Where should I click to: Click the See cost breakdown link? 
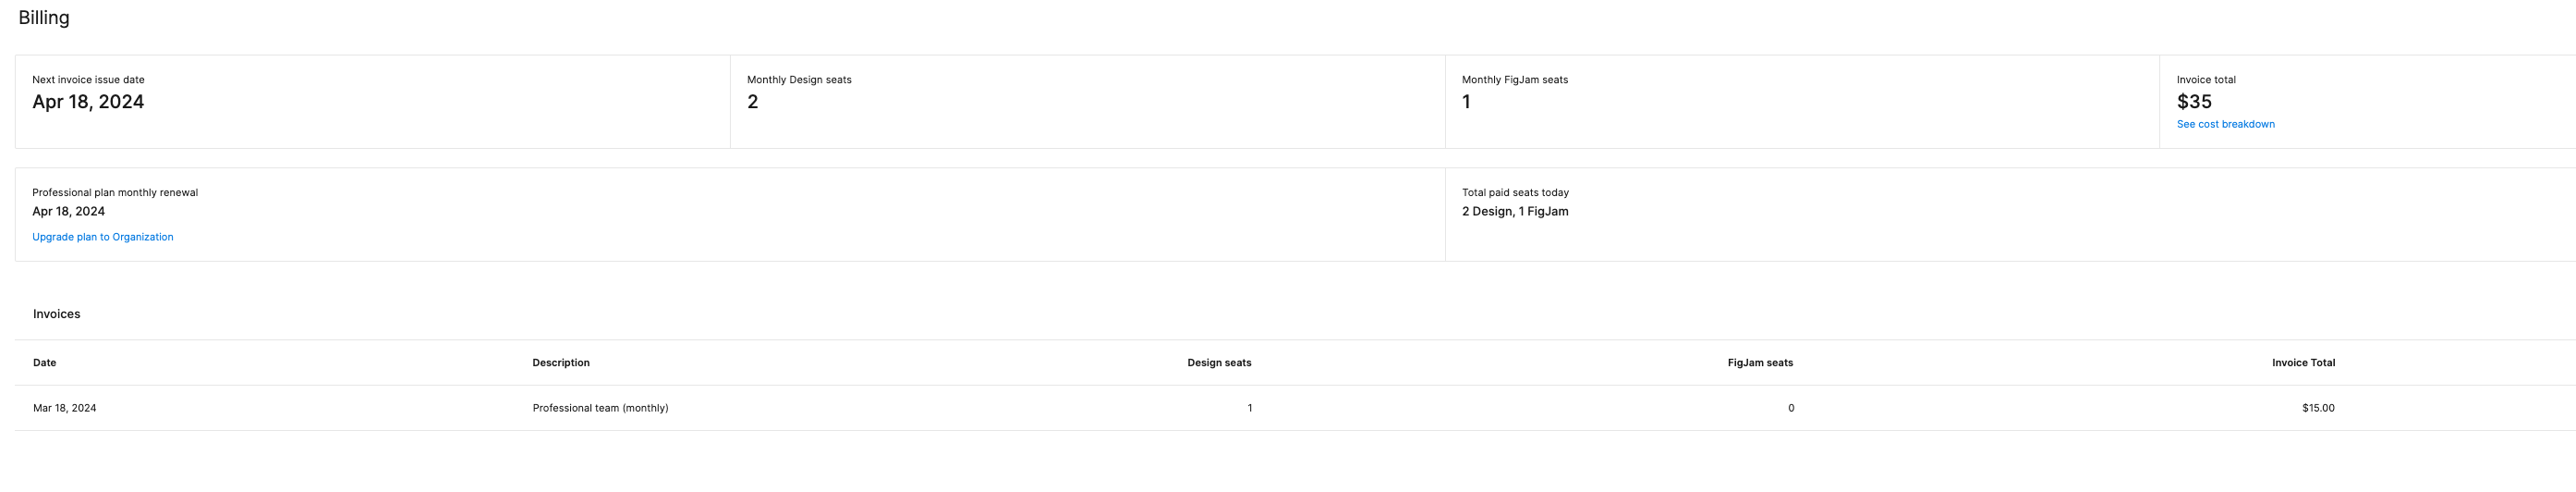2225,124
